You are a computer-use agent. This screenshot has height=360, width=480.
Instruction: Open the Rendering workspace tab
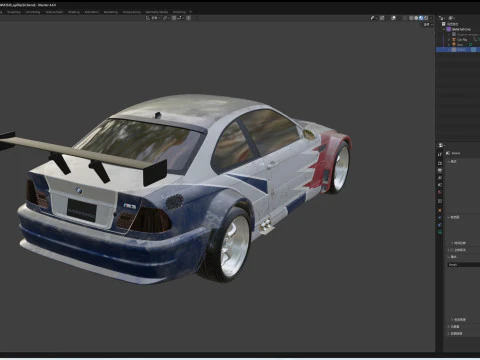(111, 12)
